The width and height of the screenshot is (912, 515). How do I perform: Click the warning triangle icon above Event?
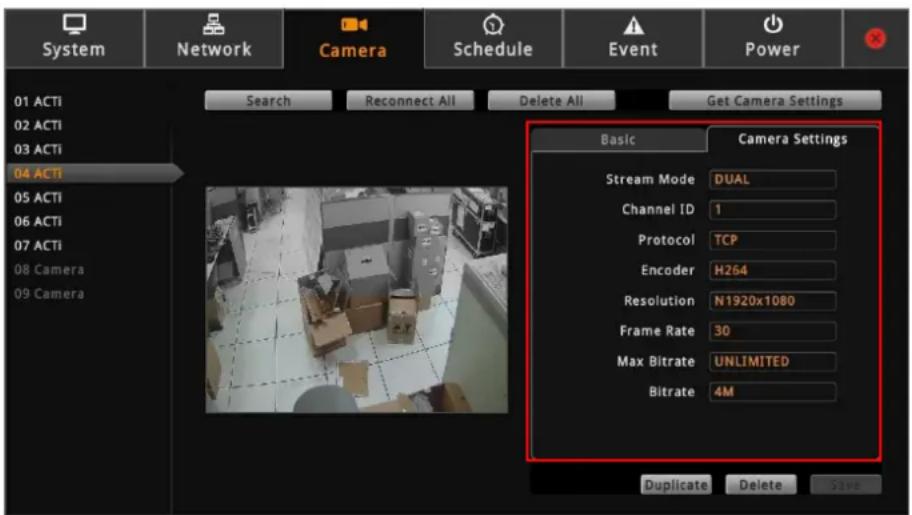(633, 26)
